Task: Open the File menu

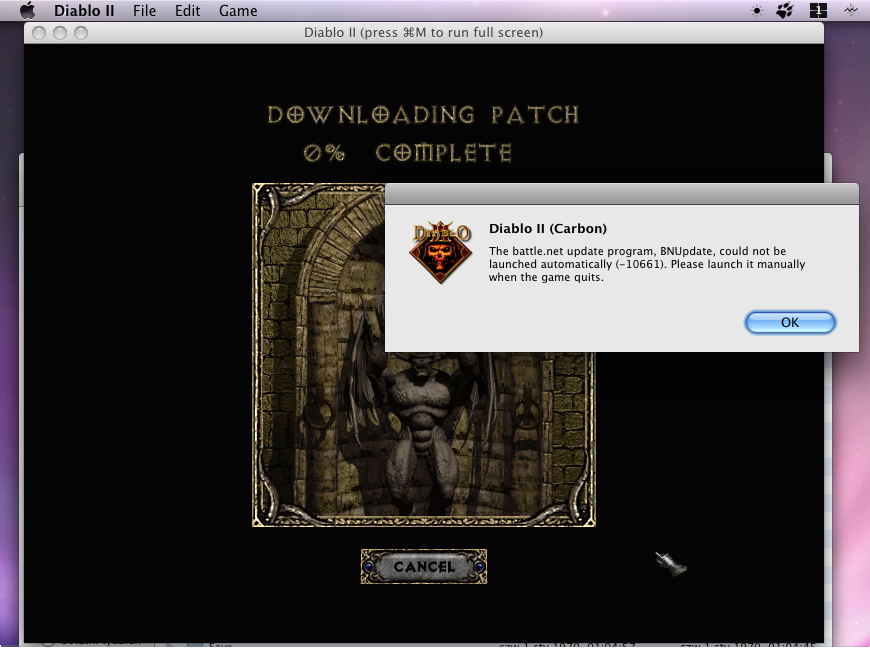Action: coord(144,11)
